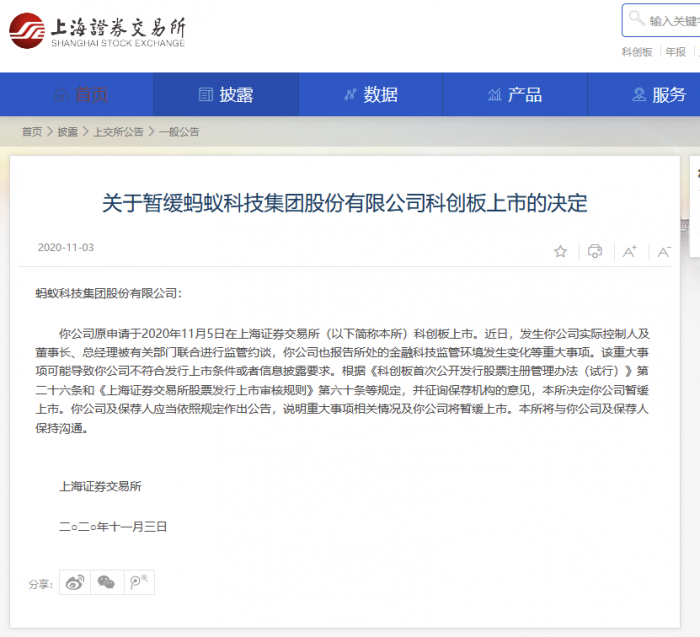Screen dimensions: 700x637
Task: Focus the keyword search input field
Action: (662, 20)
